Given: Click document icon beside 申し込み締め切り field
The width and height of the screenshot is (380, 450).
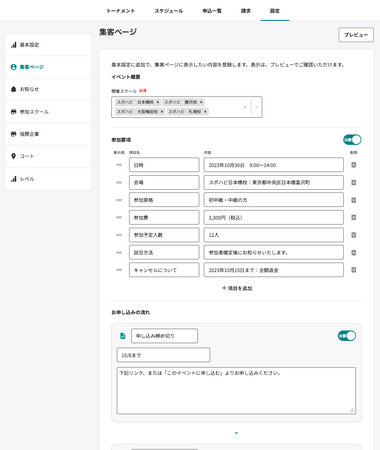Looking at the screenshot, I should 123,336.
